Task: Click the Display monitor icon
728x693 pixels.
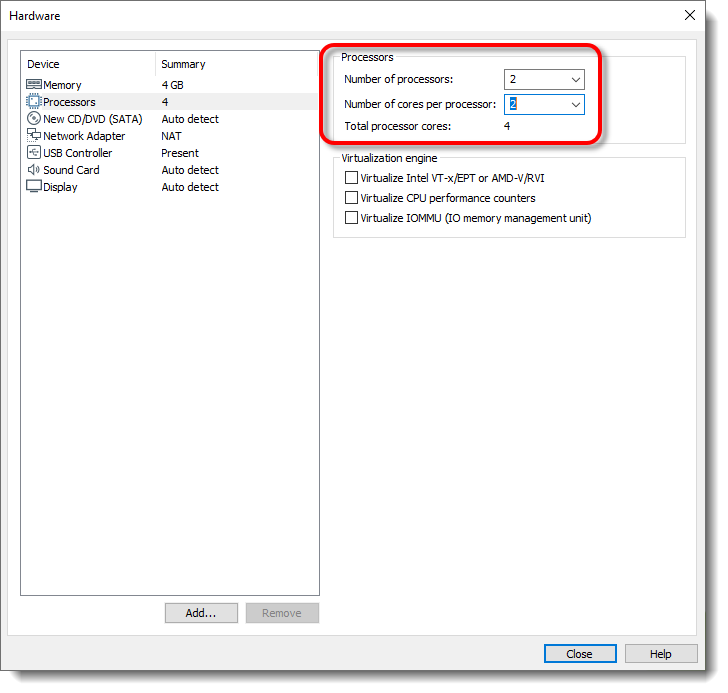Action: [33, 186]
